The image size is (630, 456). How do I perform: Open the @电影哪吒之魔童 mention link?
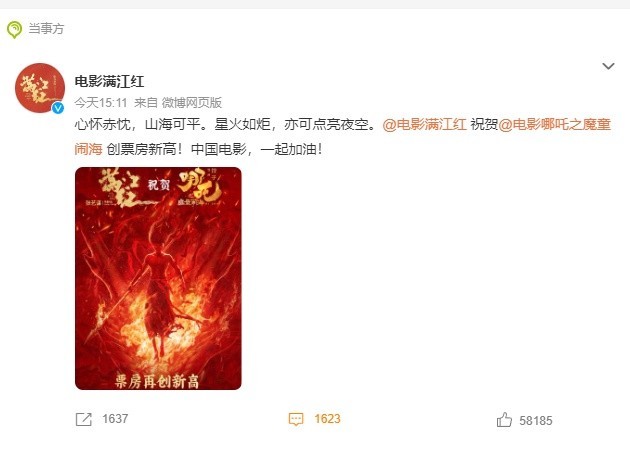(554, 125)
